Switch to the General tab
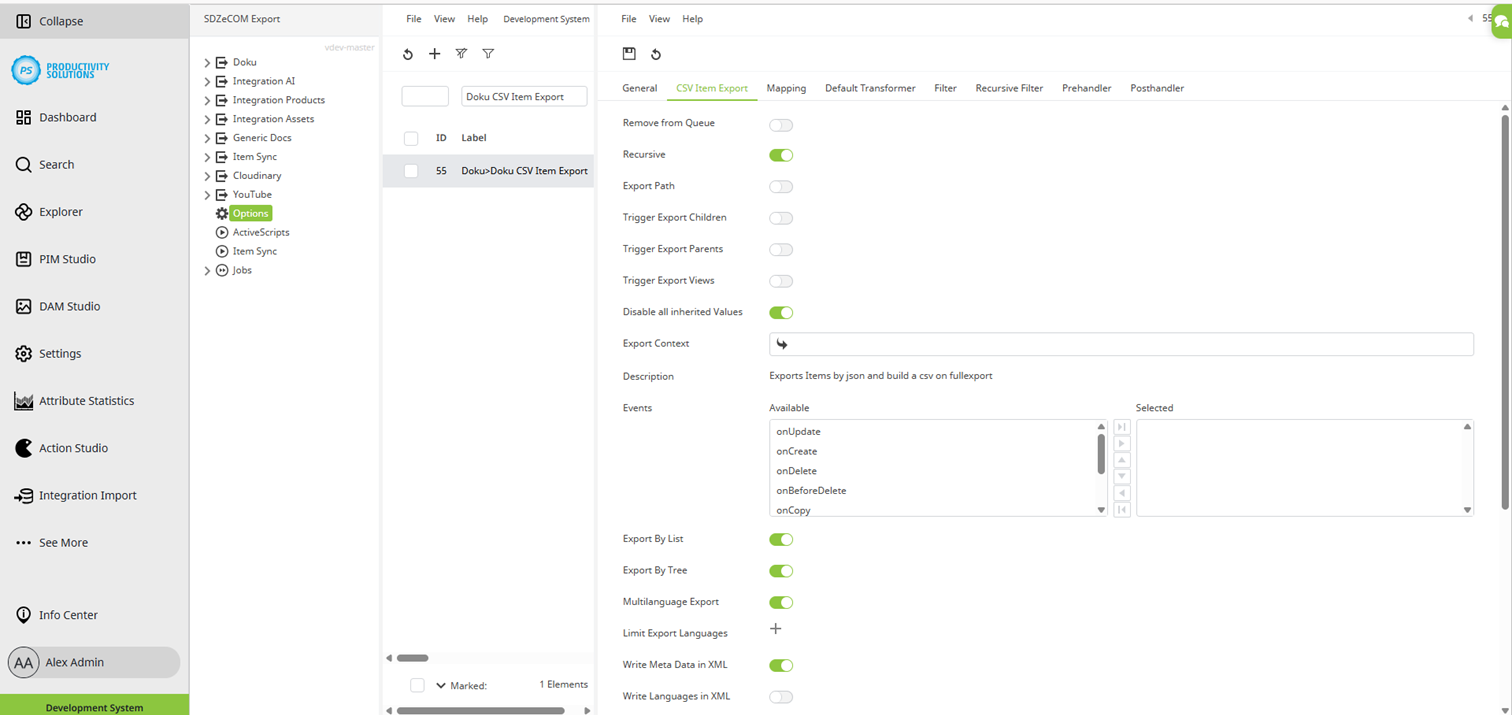 click(x=640, y=88)
